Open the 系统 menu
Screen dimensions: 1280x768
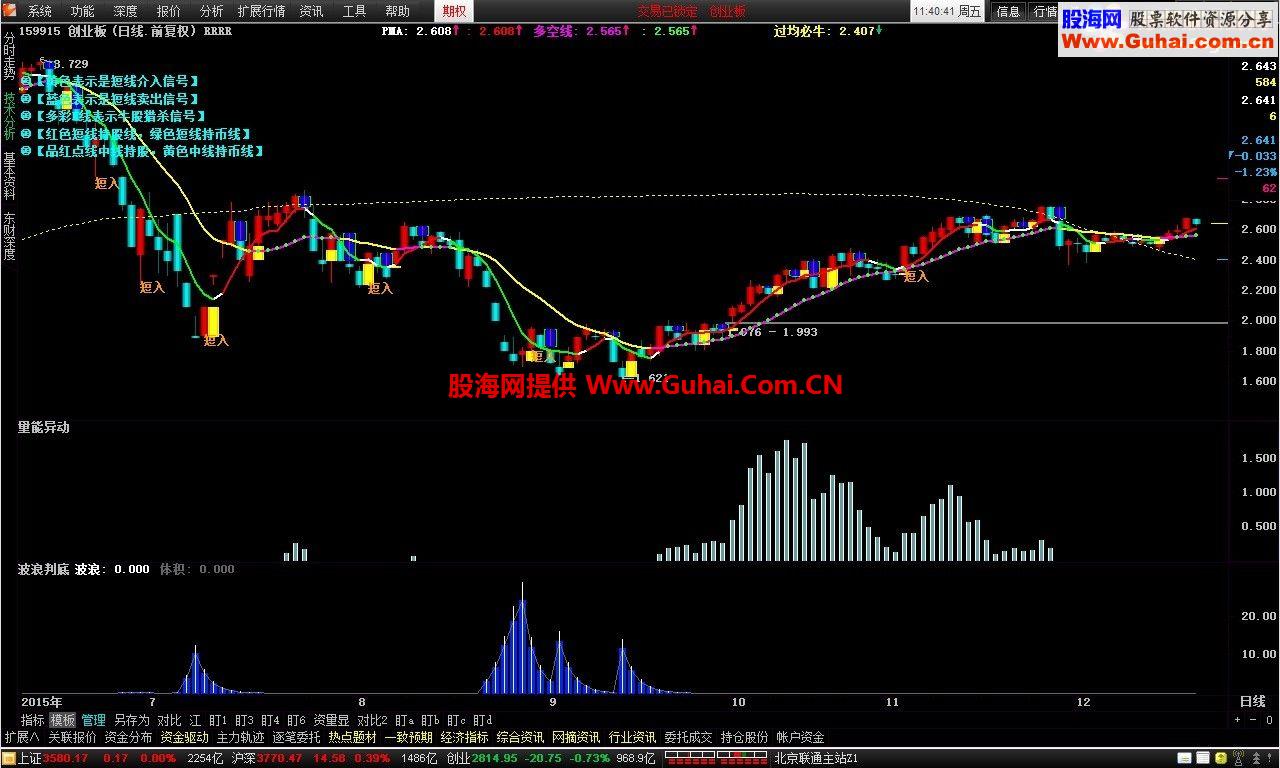point(40,11)
